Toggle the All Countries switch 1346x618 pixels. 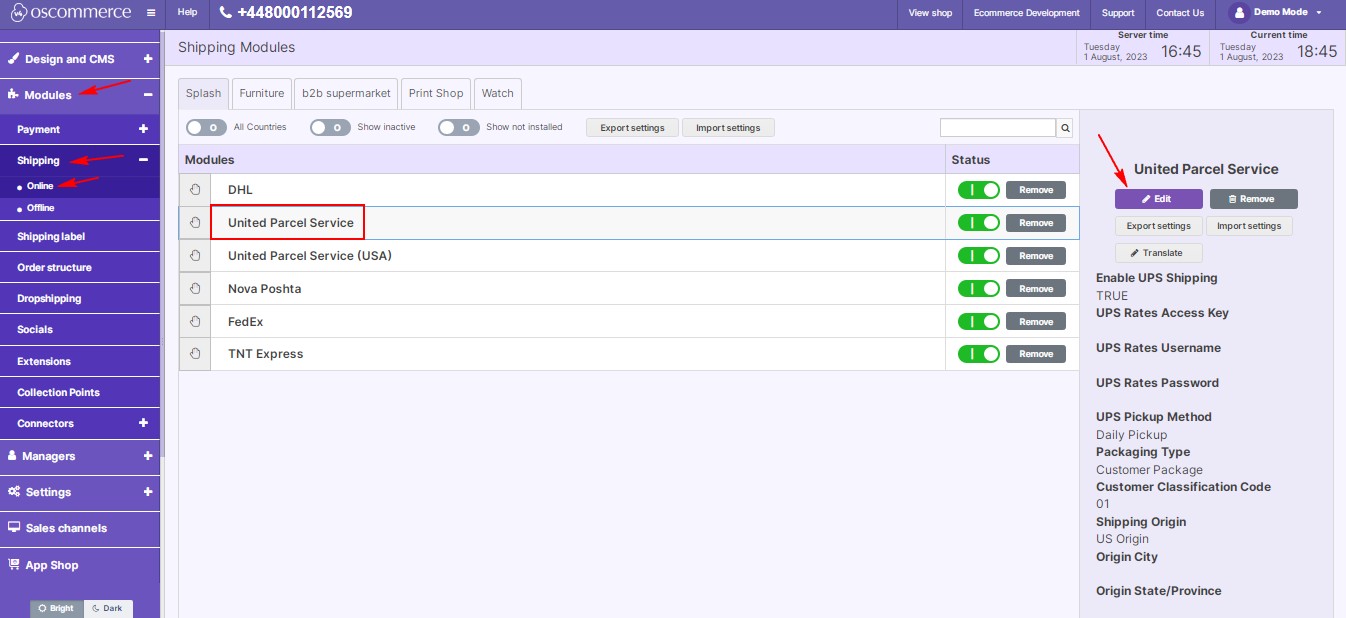(x=206, y=127)
